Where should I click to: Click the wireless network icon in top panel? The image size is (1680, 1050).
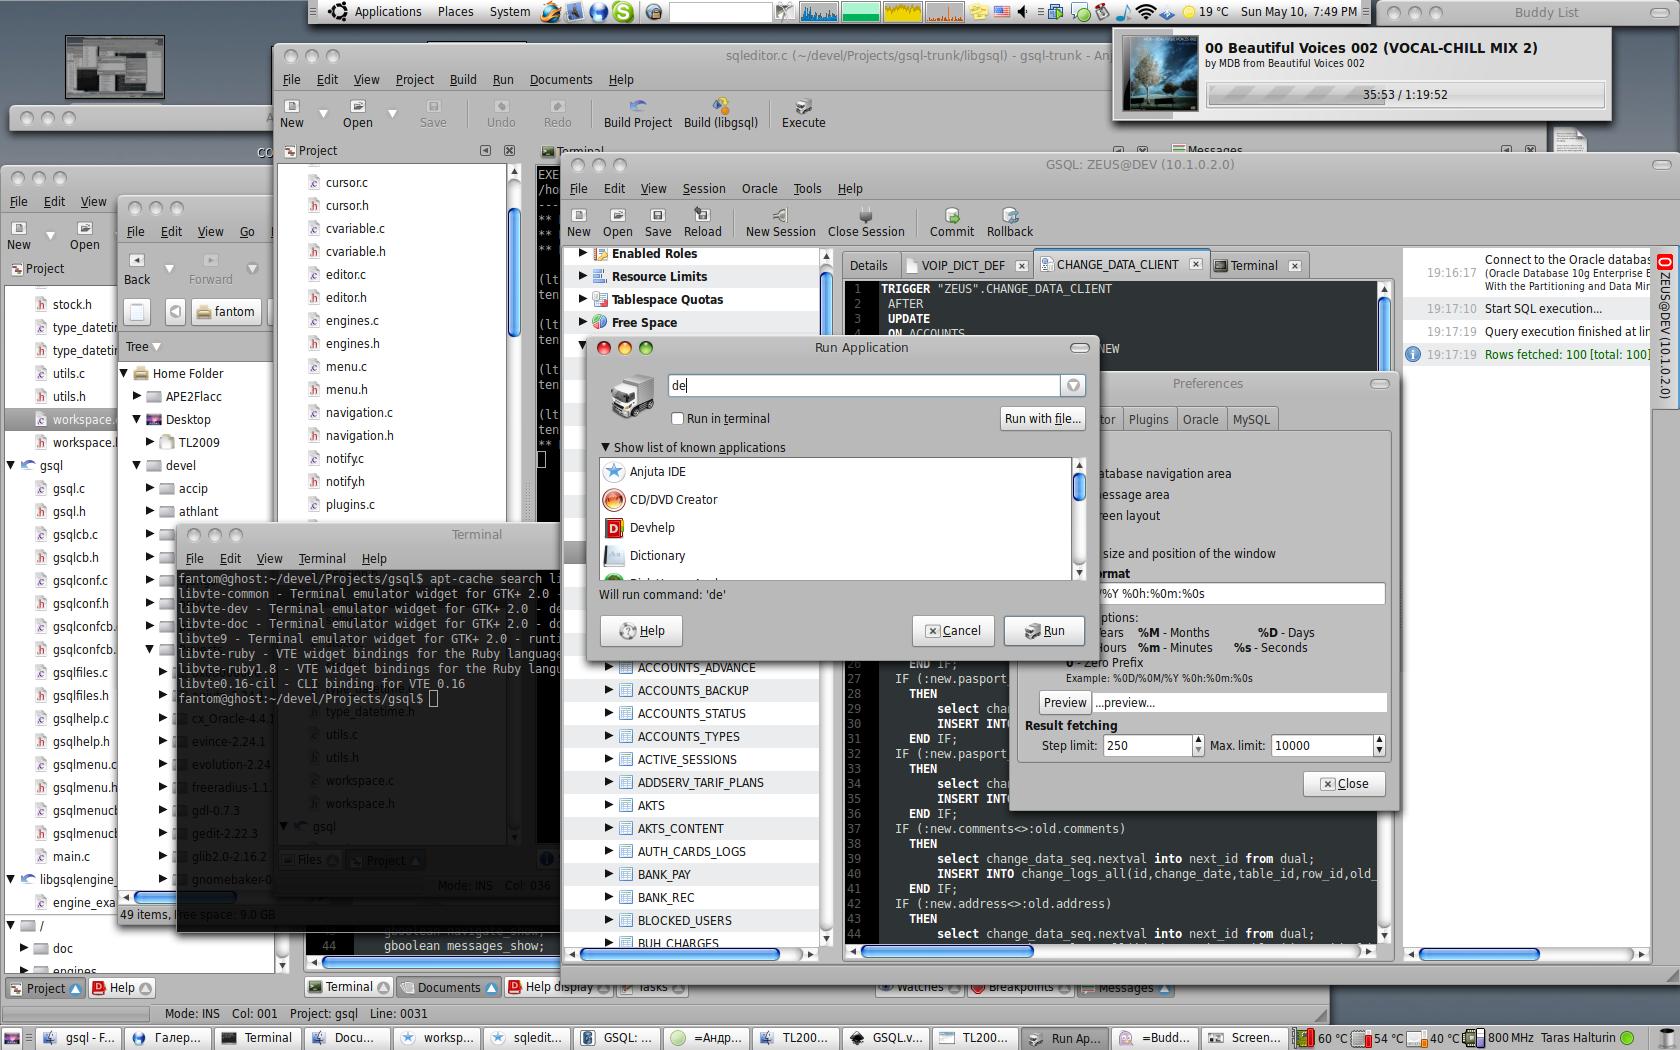(x=1146, y=12)
